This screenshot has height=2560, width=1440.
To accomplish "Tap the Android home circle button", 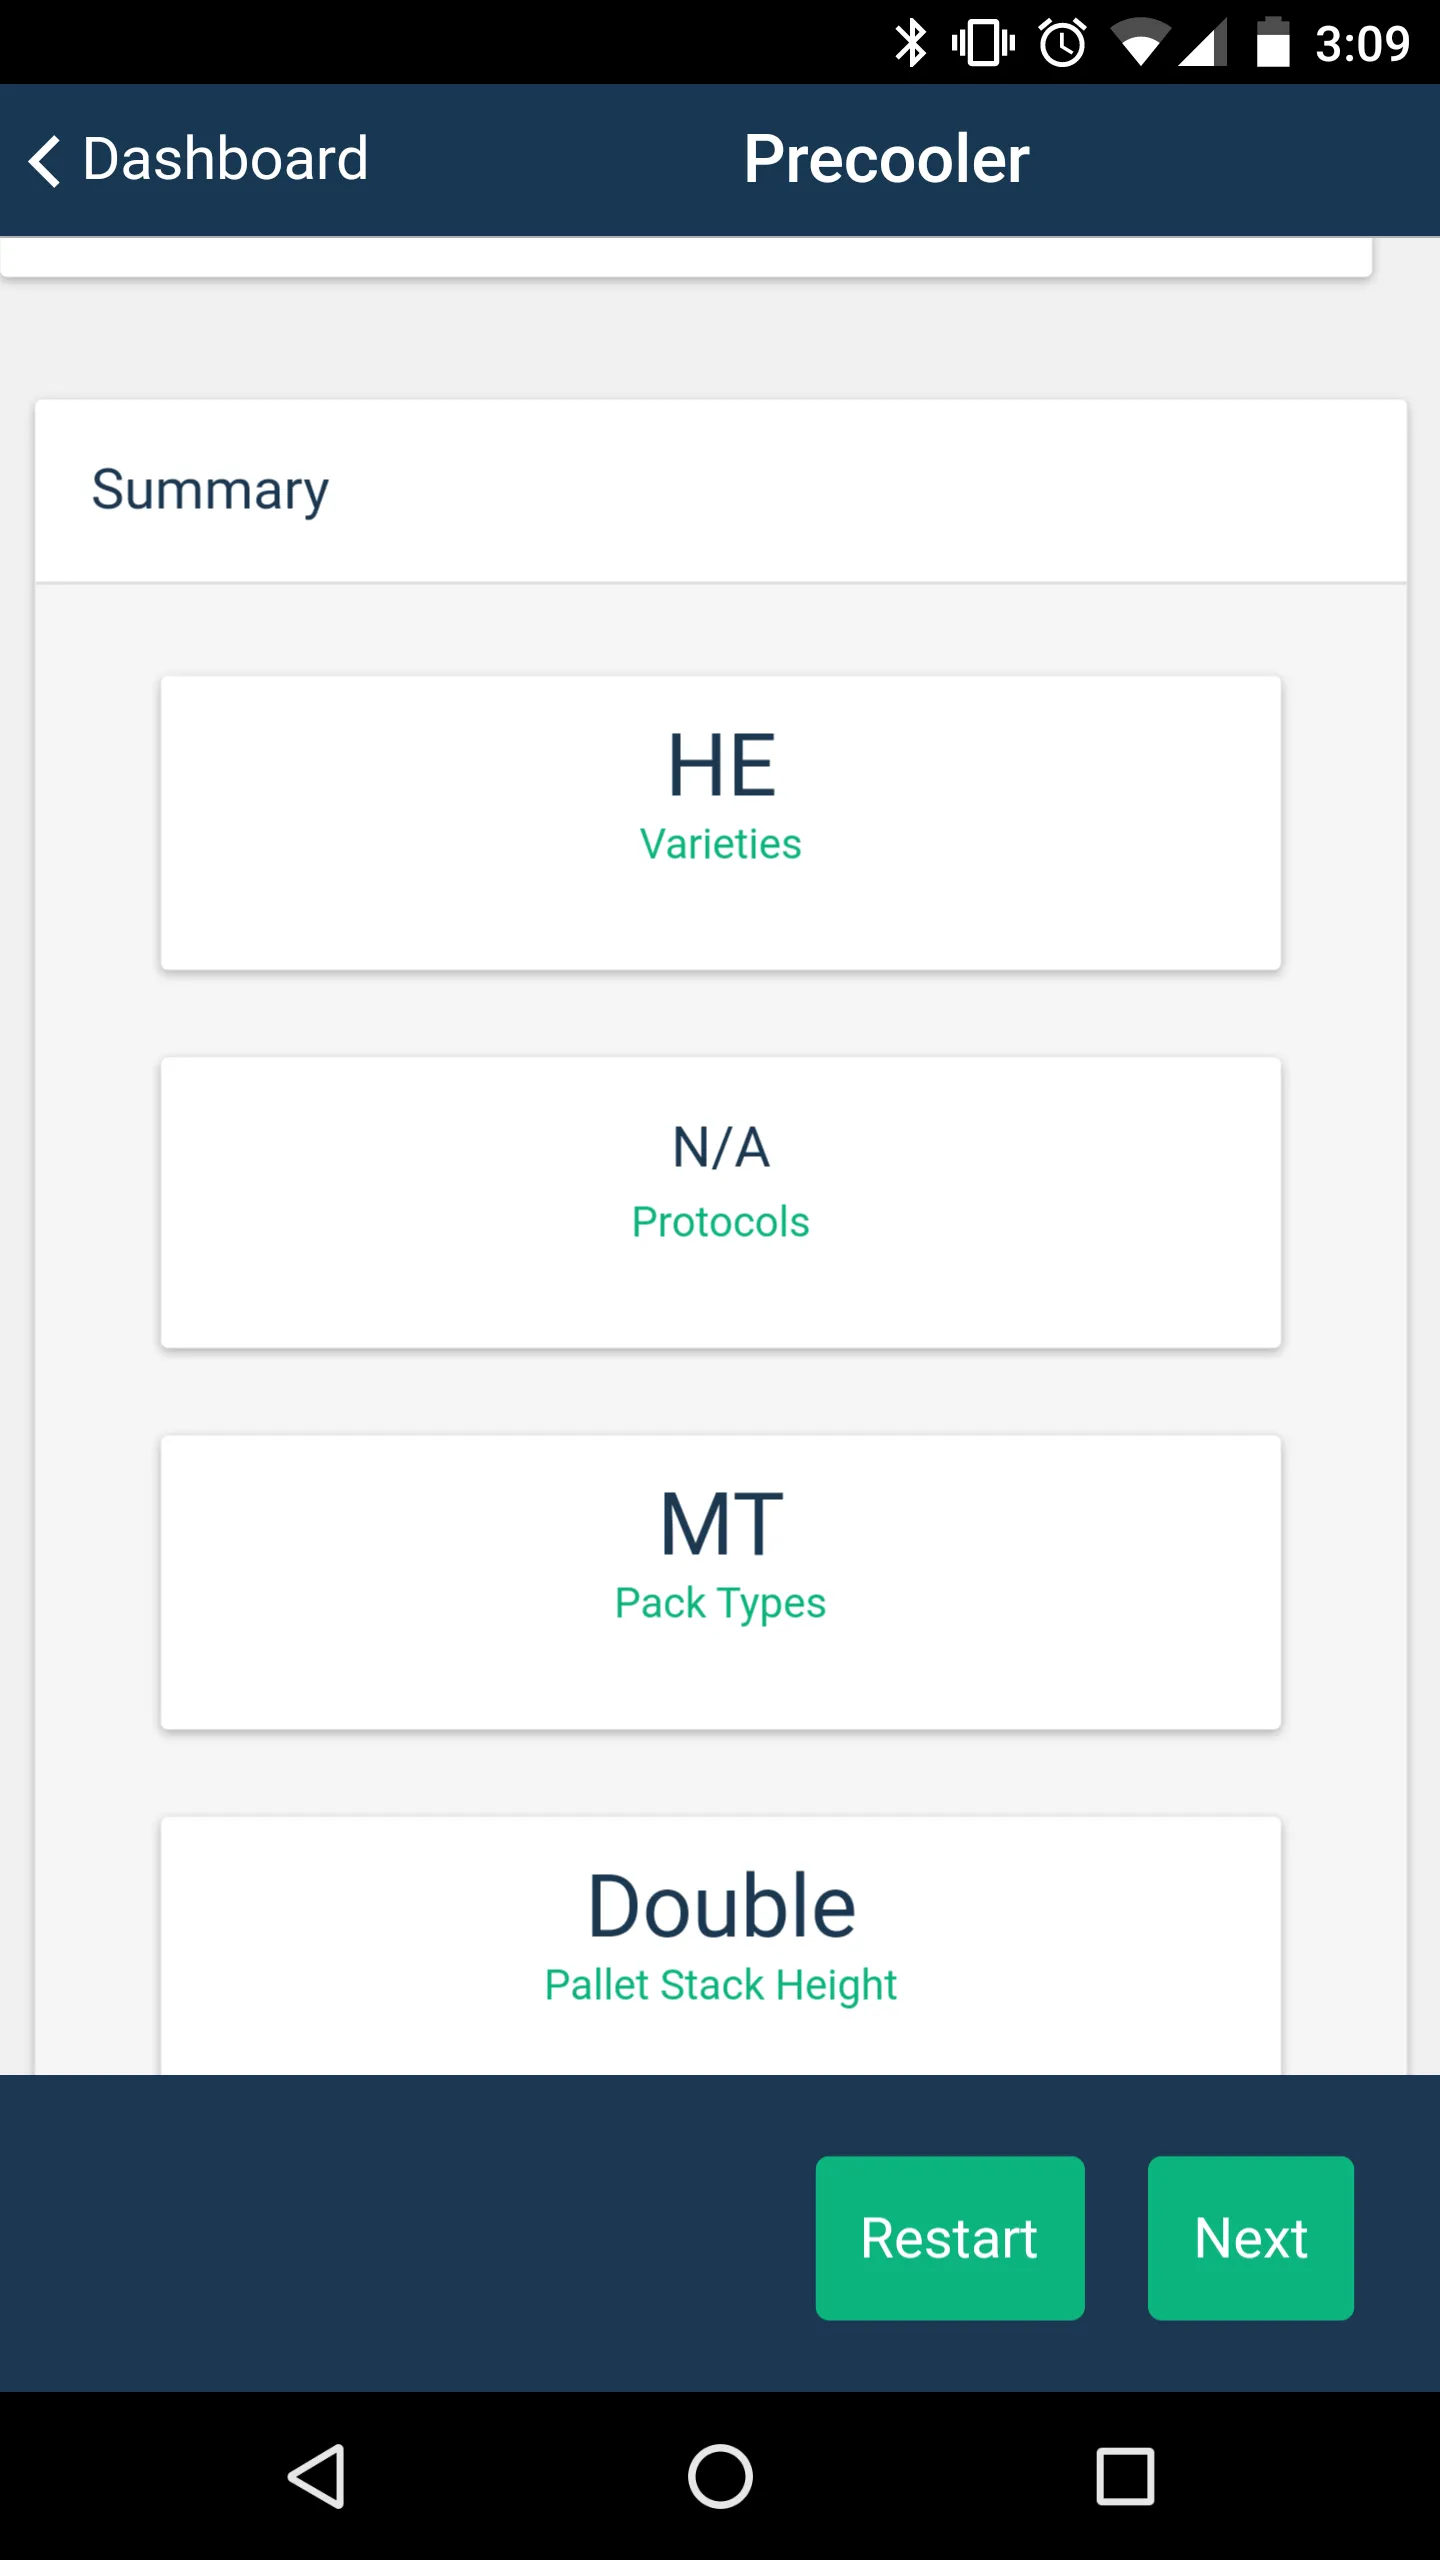I will tap(720, 2476).
